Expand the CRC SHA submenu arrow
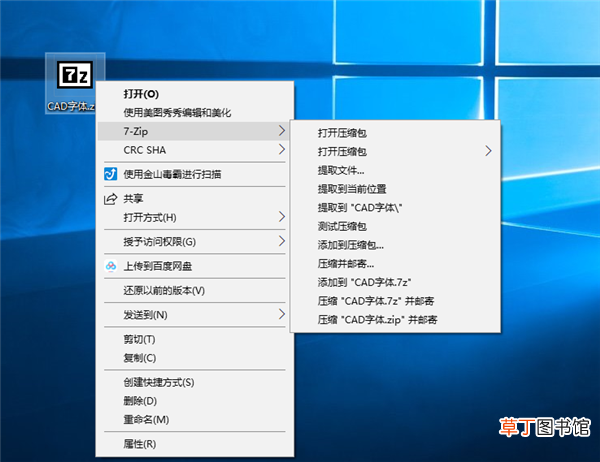The image size is (600, 462). click(282, 149)
